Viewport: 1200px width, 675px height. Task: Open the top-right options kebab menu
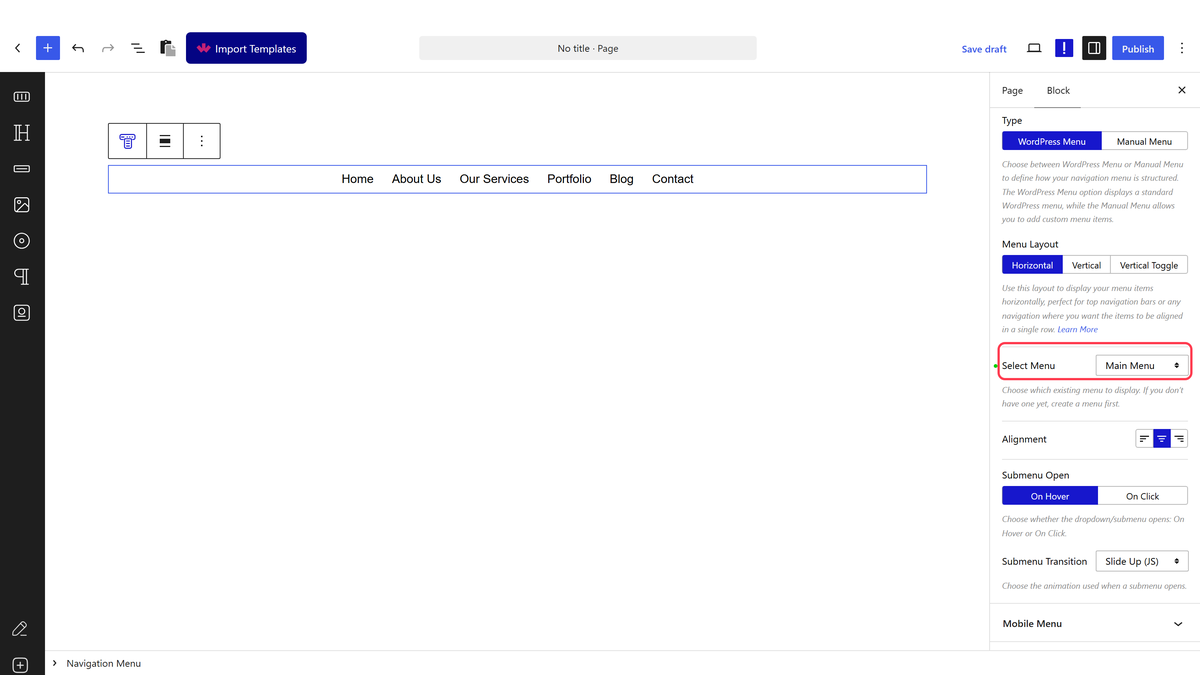(1182, 48)
